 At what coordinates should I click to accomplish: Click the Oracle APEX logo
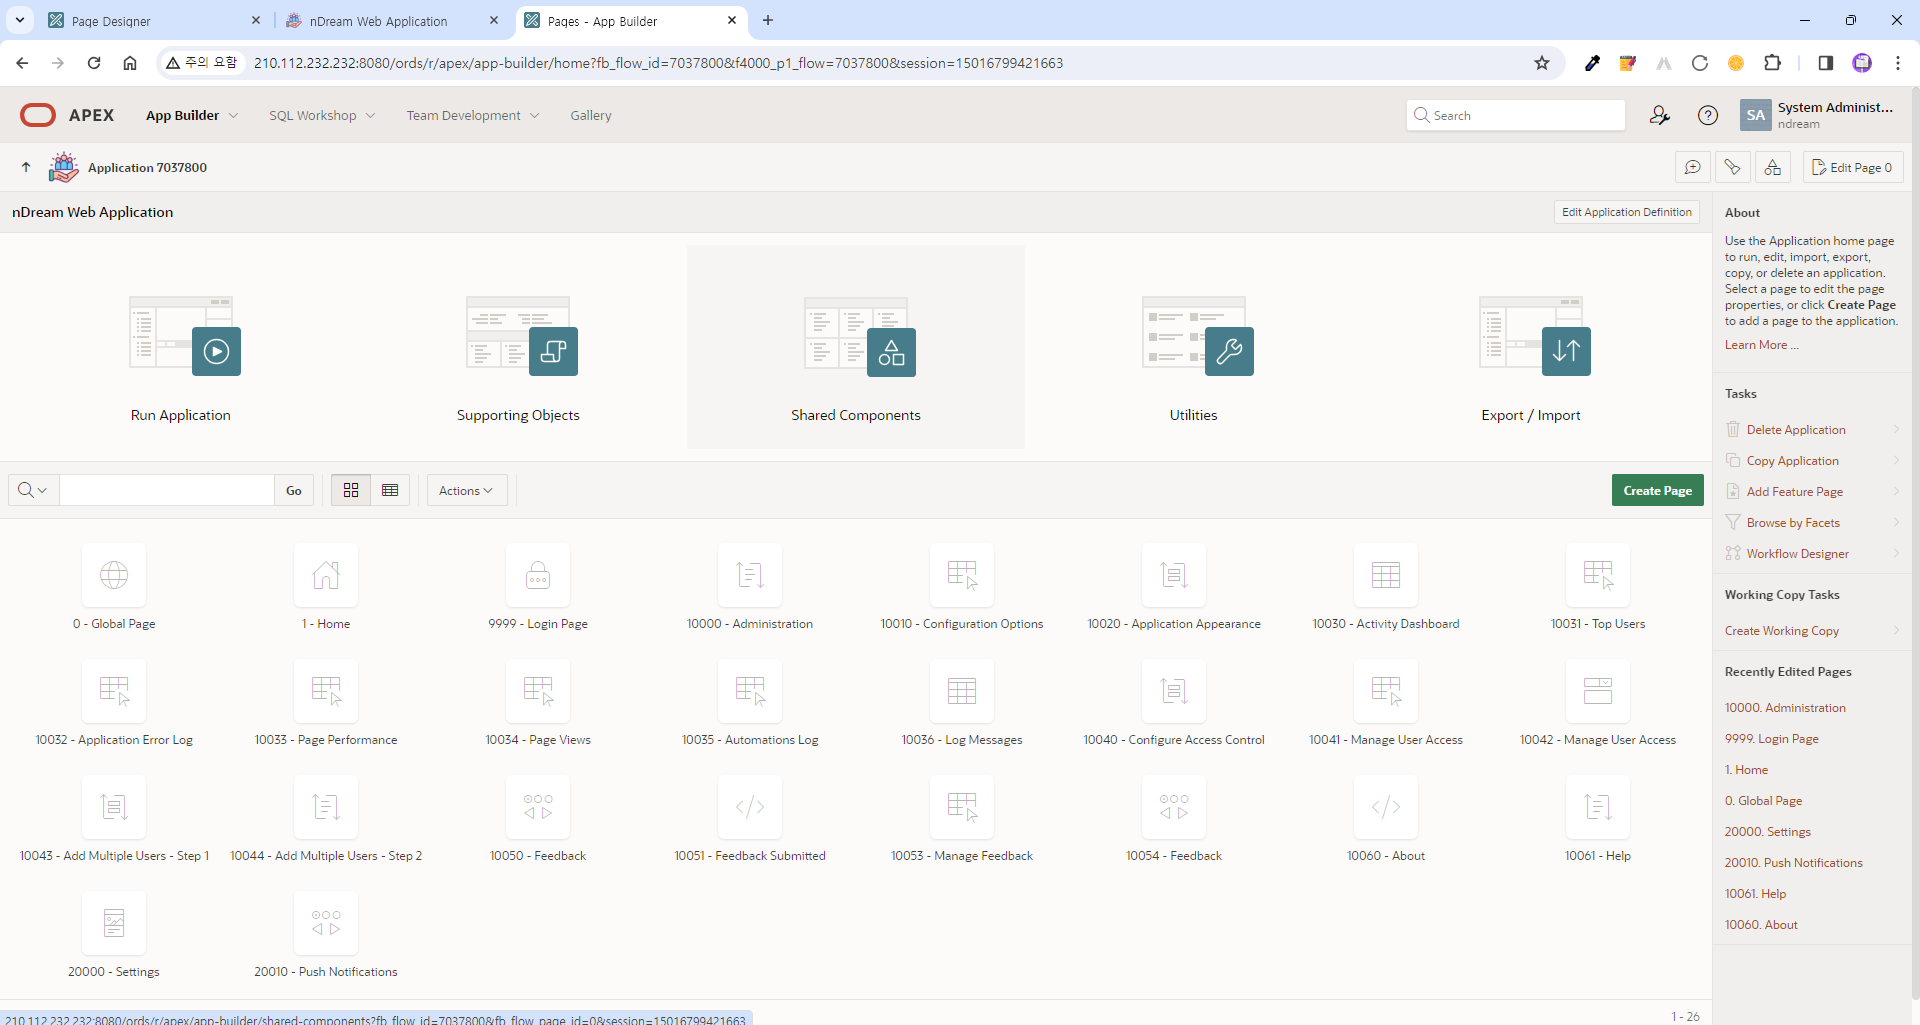pos(67,115)
